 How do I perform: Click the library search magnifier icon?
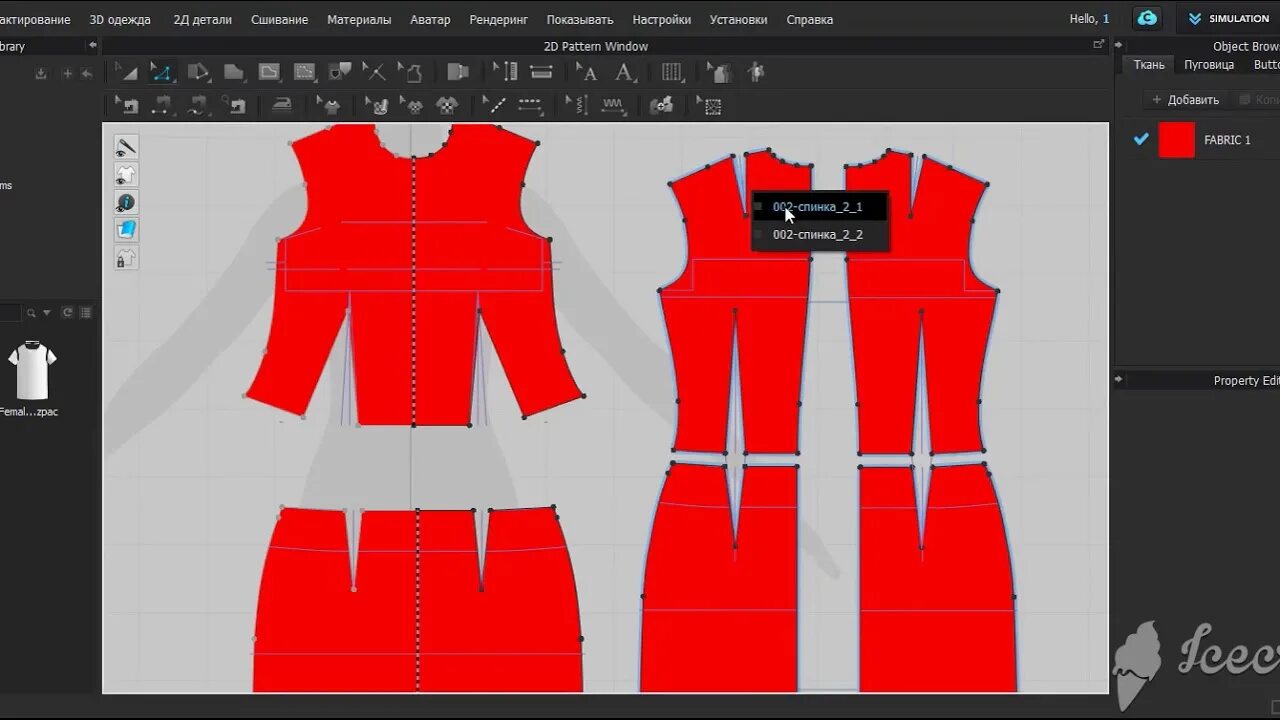click(32, 313)
